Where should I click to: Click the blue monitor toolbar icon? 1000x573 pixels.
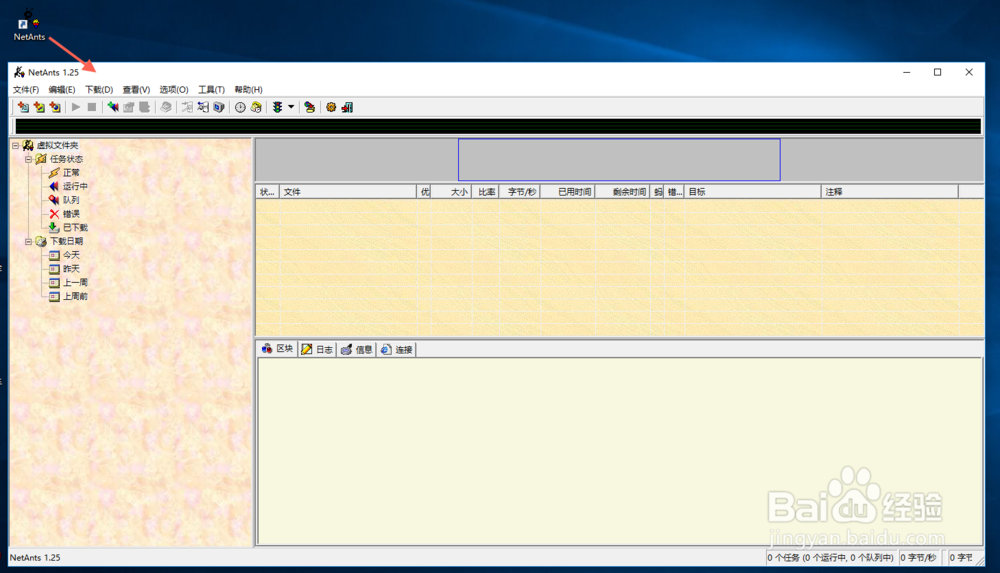[219, 107]
